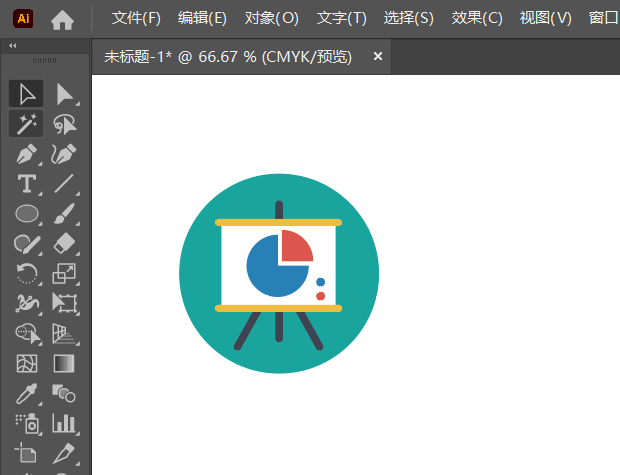This screenshot has height=475, width=620.
Task: Click the top yellow bar of presentation board
Action: pos(278,223)
